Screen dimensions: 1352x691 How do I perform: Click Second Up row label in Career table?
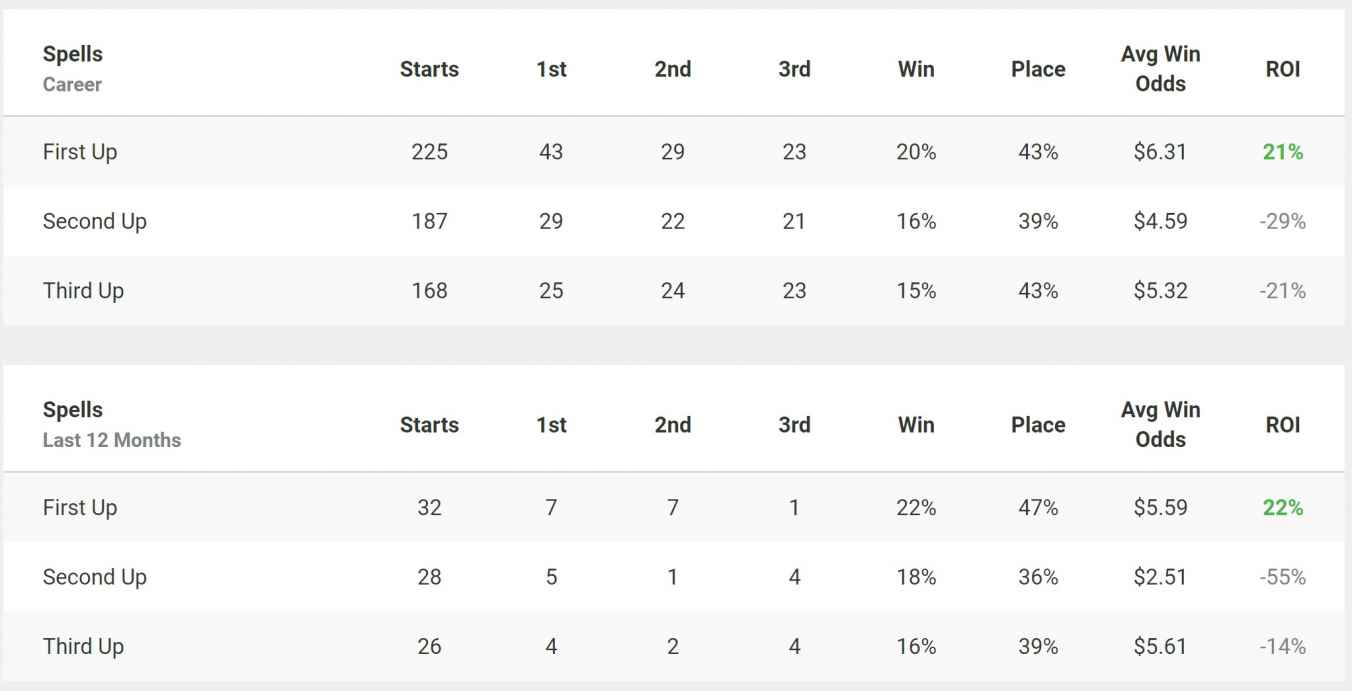pos(95,221)
